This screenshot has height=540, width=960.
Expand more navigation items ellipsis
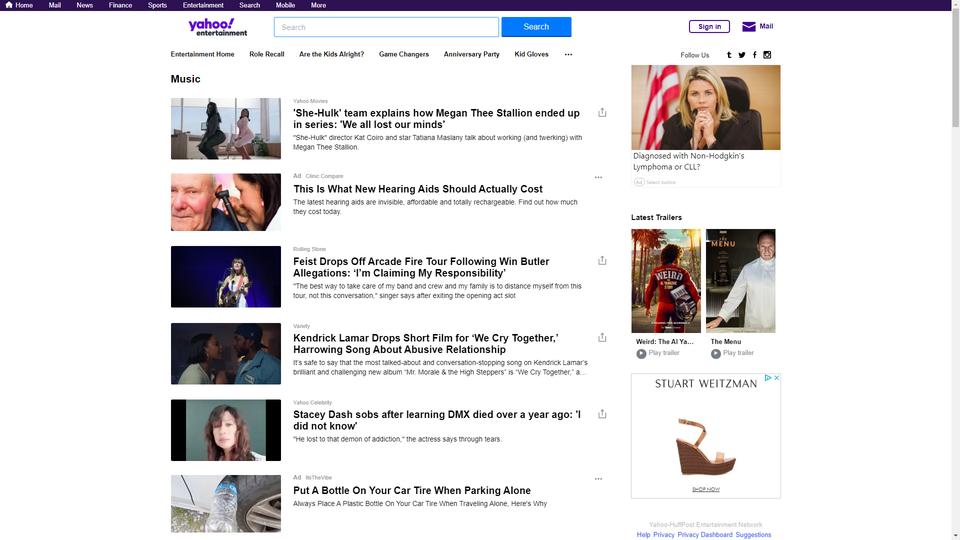click(x=568, y=54)
